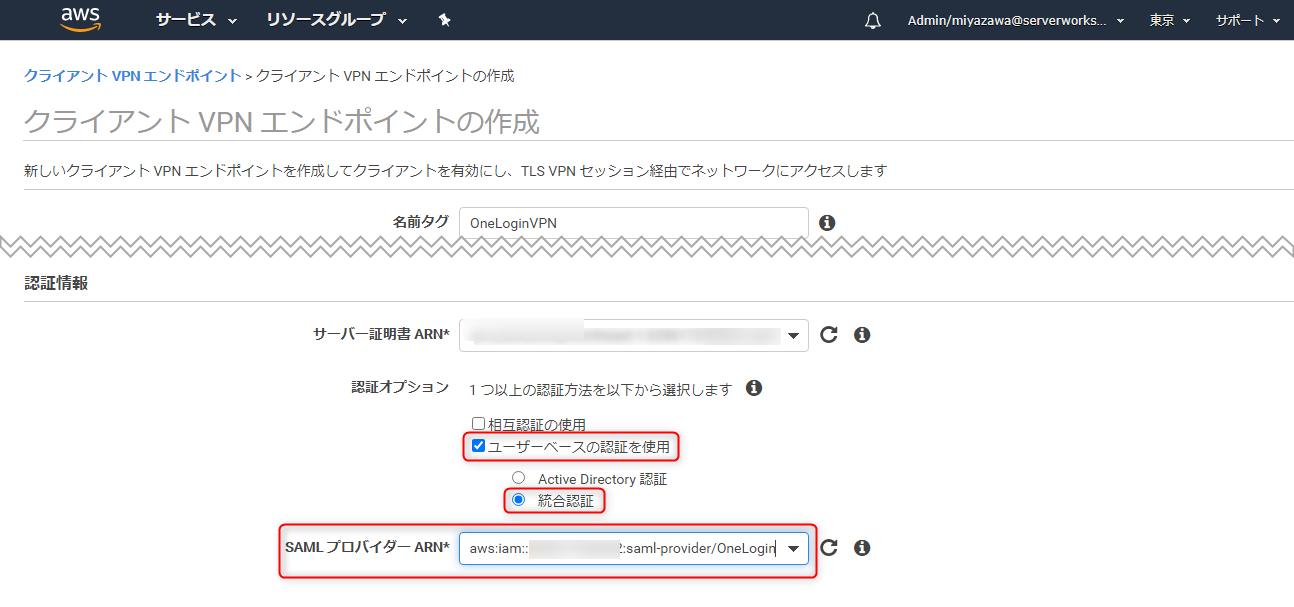Click info icon beside 認証オプション description
The image size is (1294, 607).
[x=755, y=388]
